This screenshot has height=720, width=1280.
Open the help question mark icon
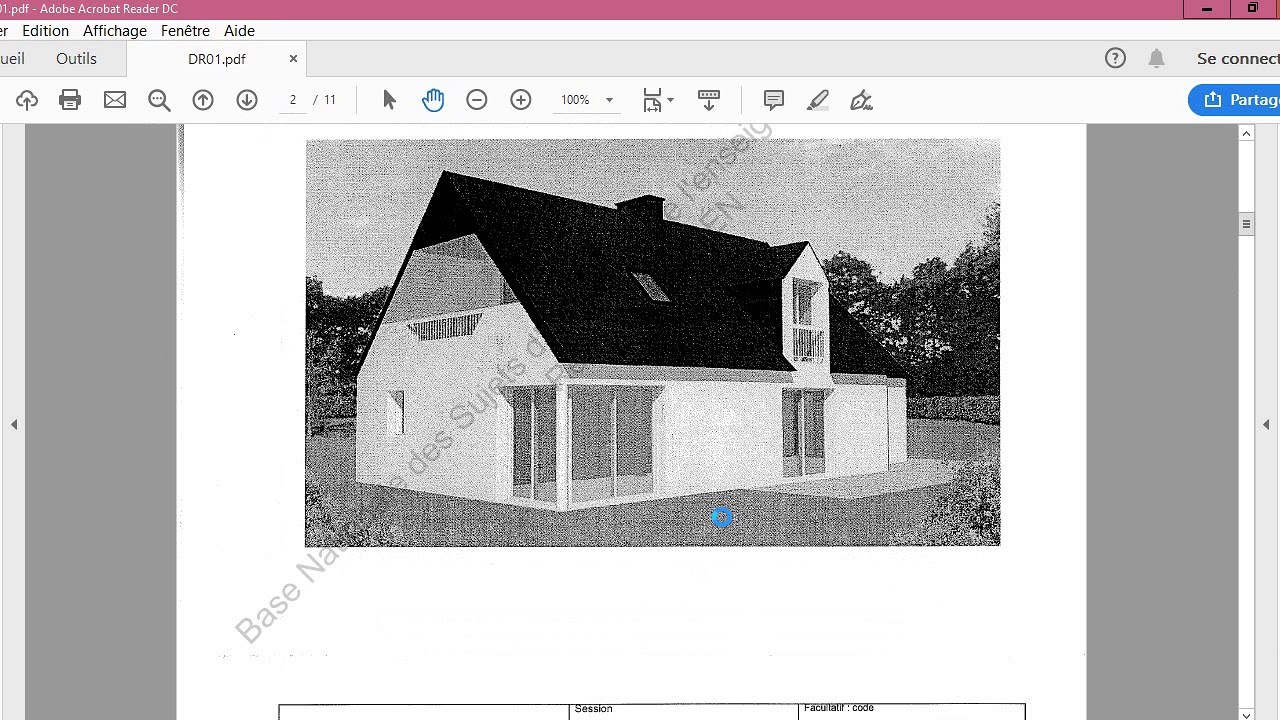click(1115, 58)
